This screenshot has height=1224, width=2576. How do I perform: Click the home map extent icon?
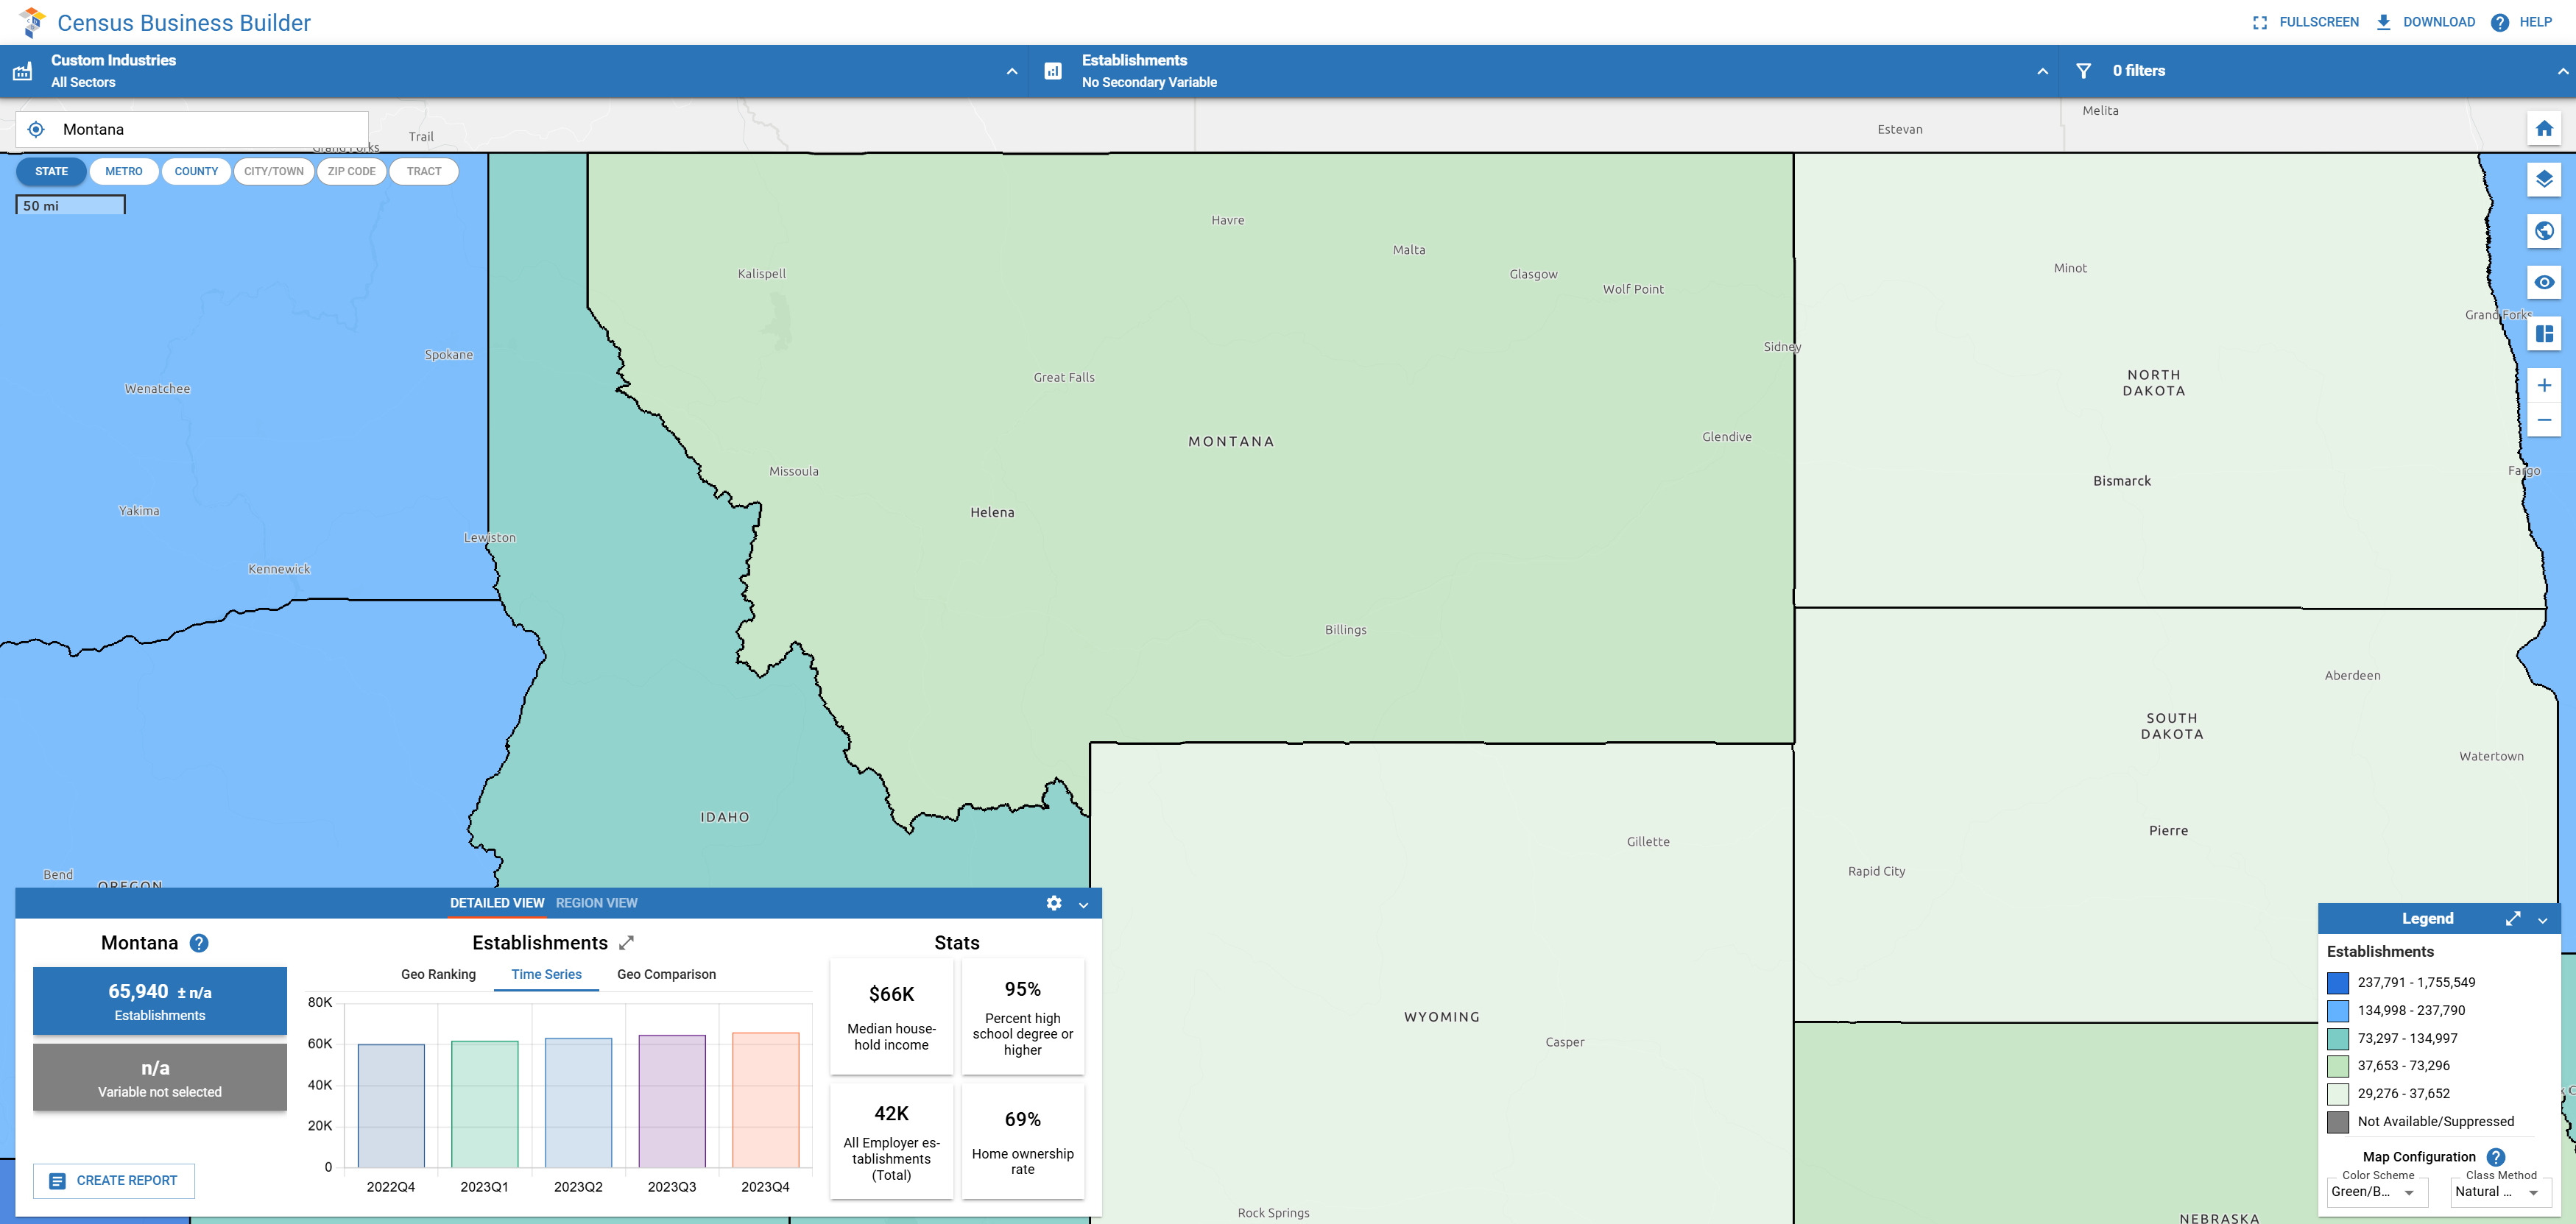(2544, 128)
